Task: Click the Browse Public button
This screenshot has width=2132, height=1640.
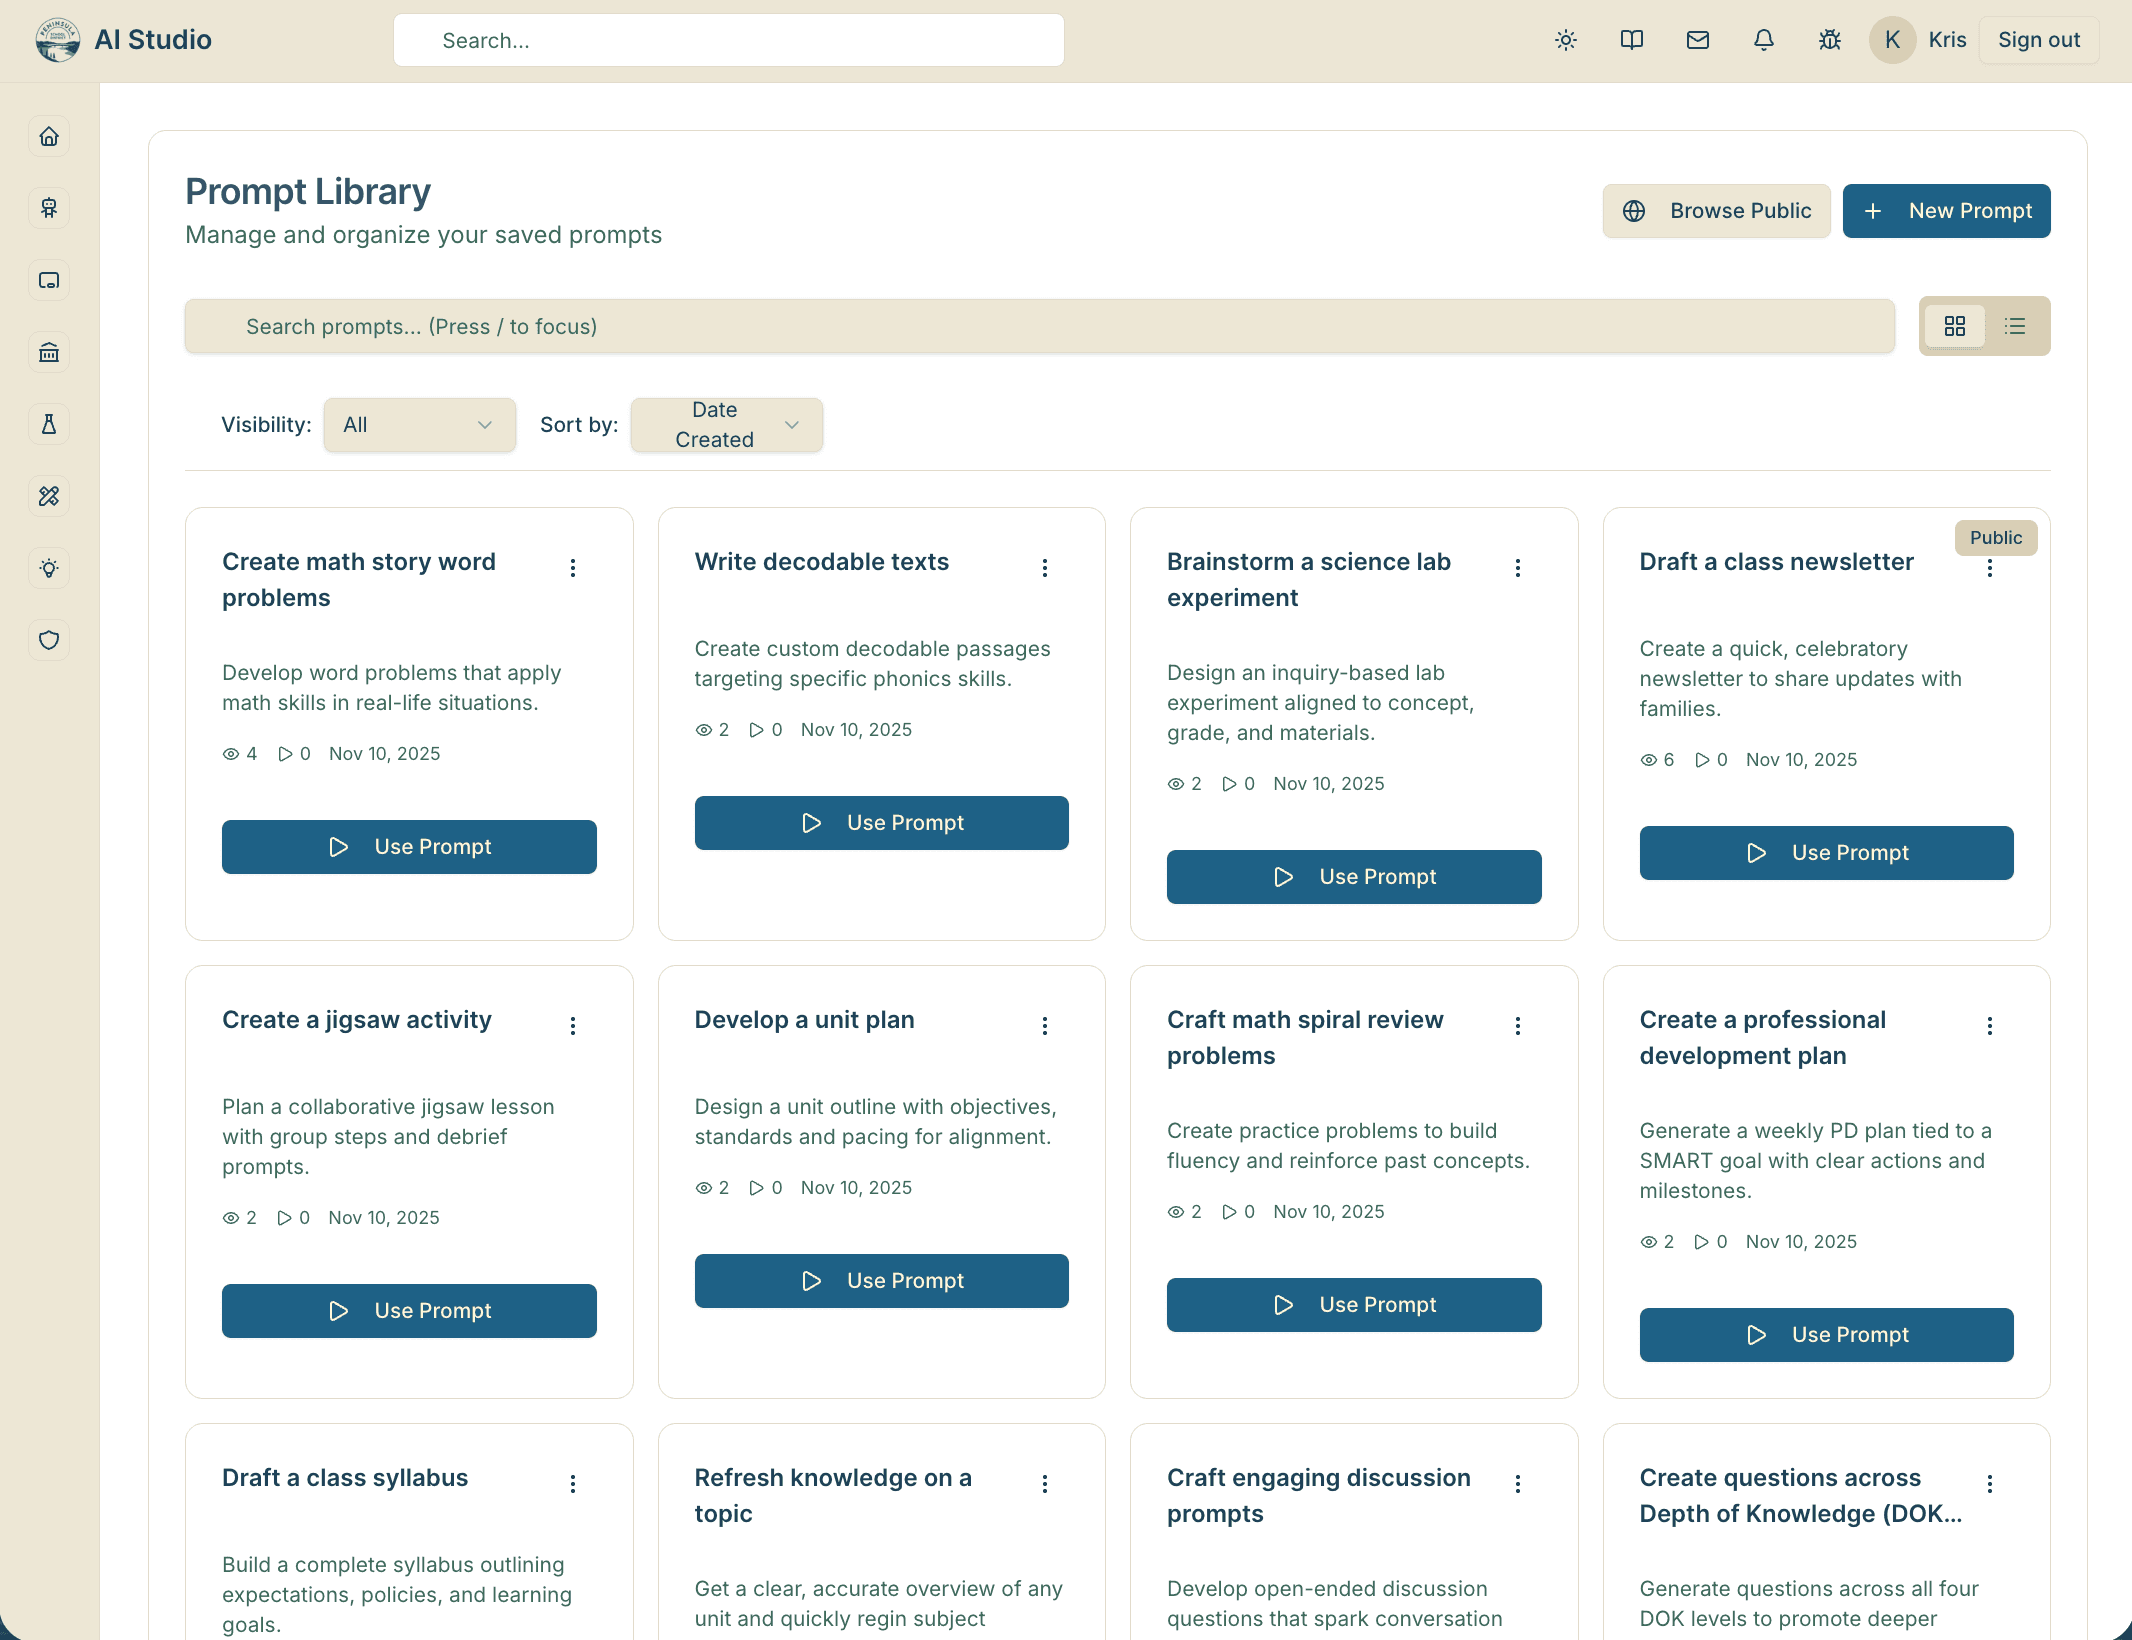Action: [x=1716, y=211]
